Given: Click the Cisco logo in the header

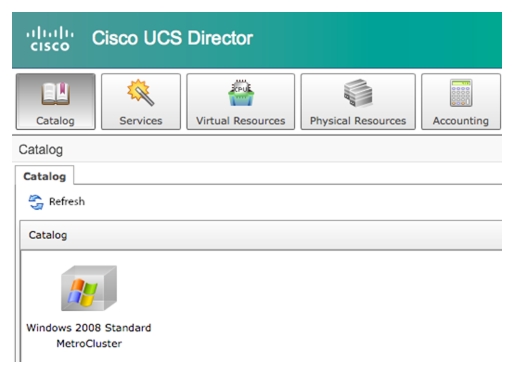Looking at the screenshot, I should click(x=50, y=39).
